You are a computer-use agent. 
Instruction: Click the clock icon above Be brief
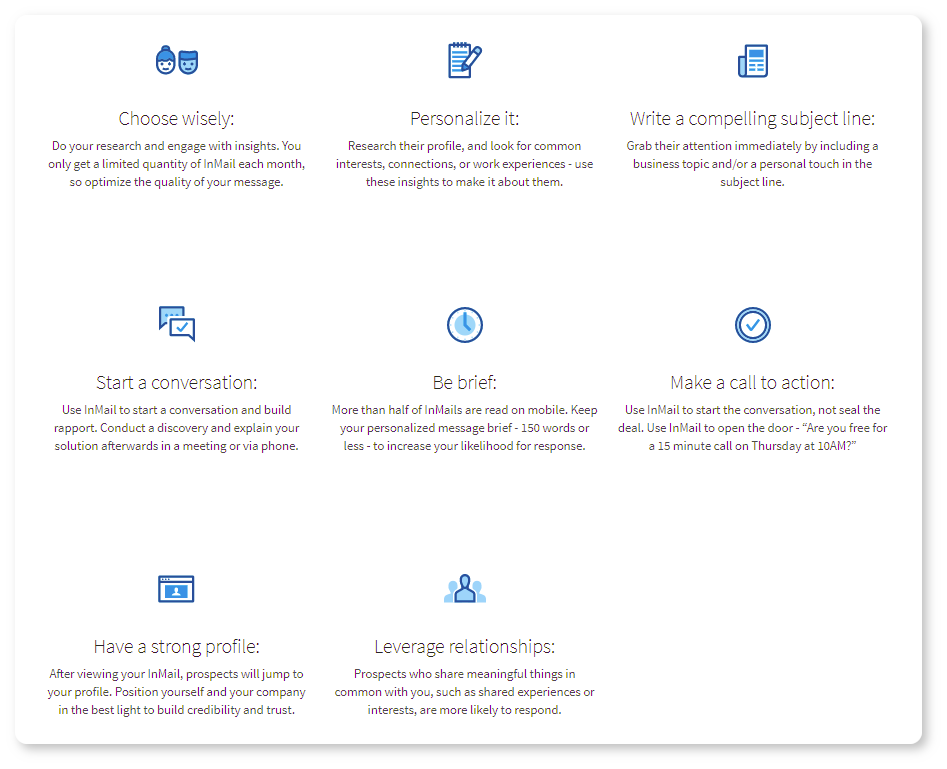click(464, 325)
